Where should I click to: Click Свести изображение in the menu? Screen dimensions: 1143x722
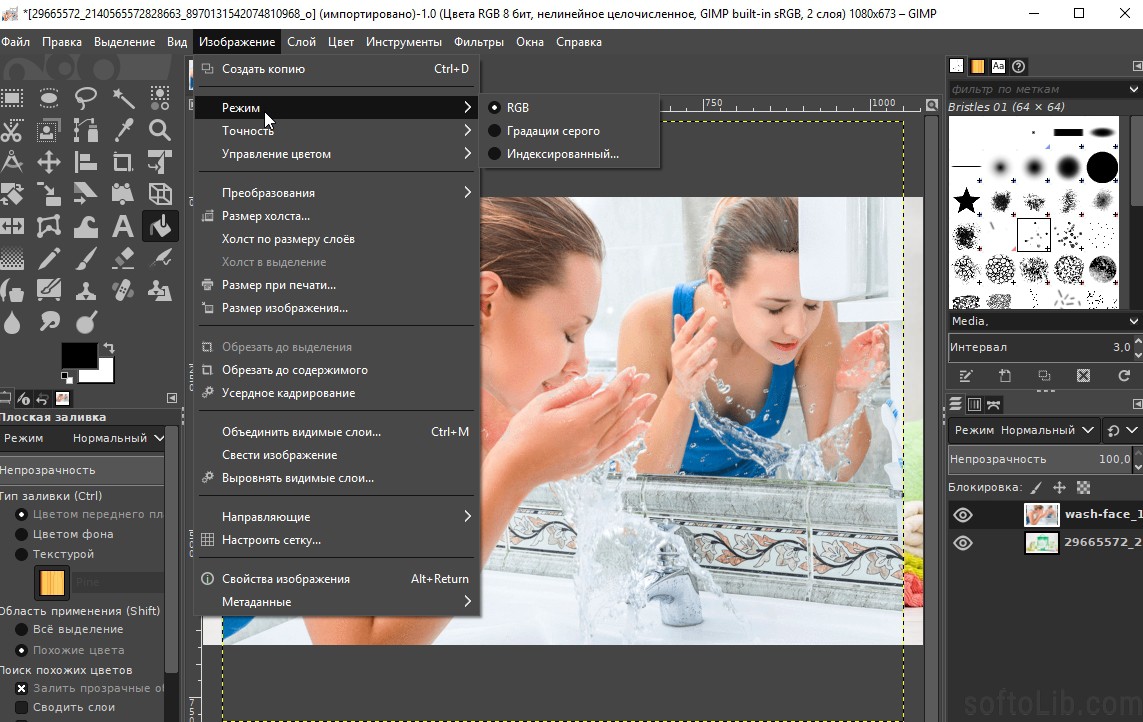337,454
